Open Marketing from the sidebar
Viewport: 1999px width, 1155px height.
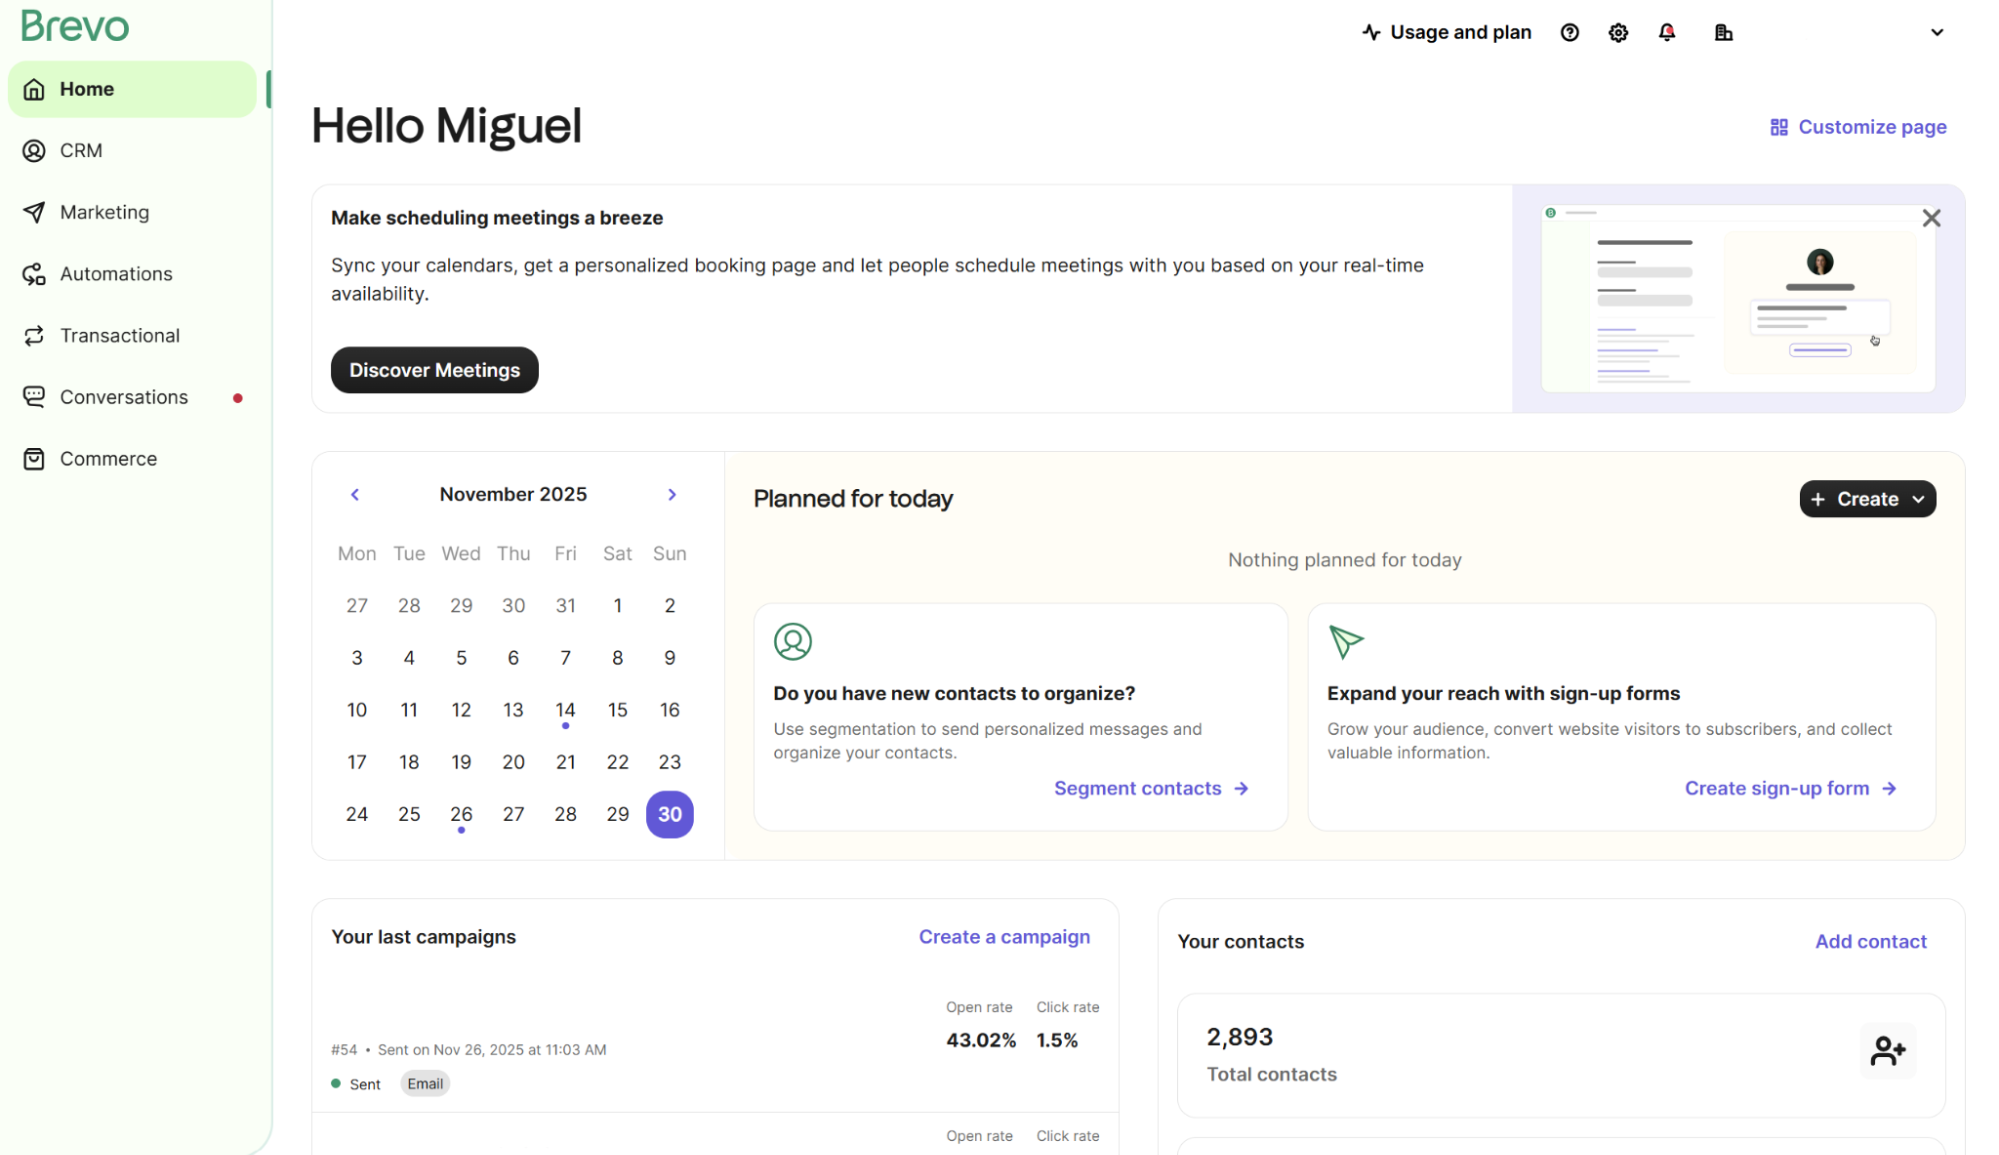coord(104,212)
